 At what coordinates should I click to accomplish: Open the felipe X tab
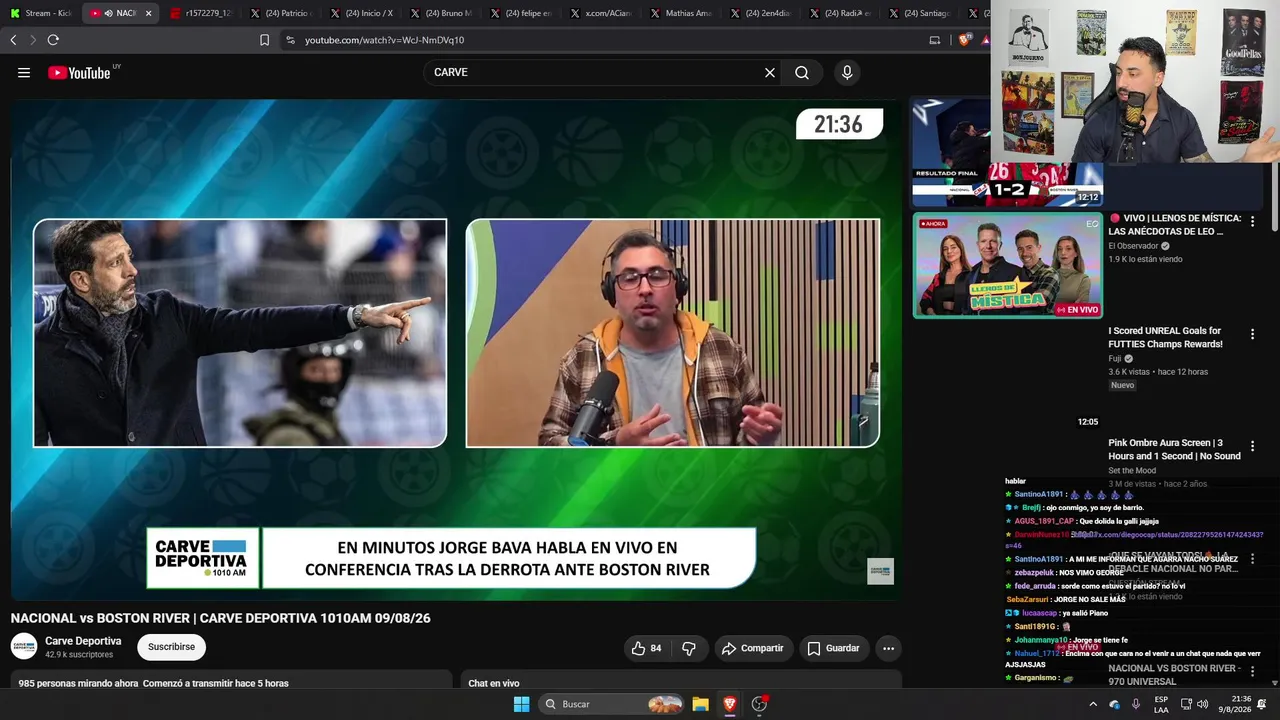[520, 13]
